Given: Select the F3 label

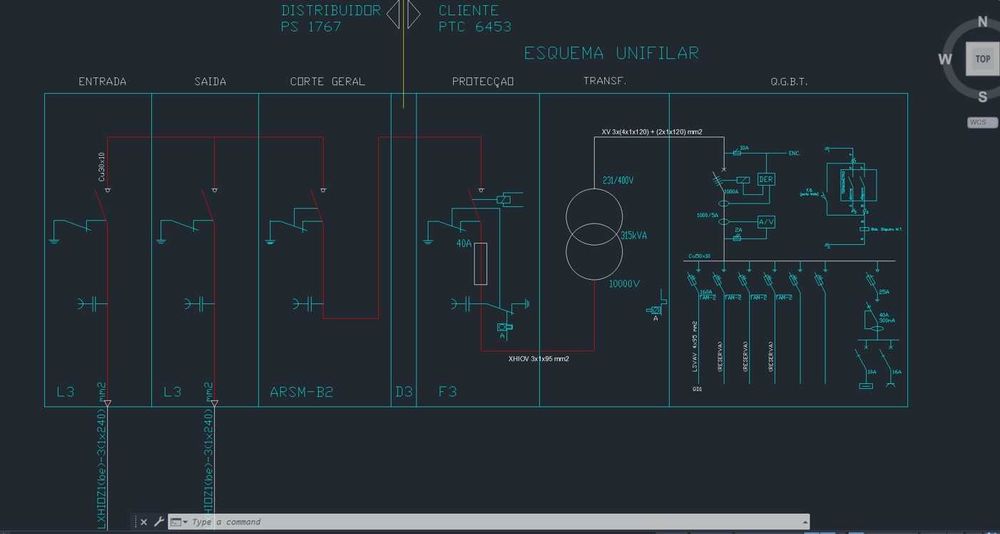Looking at the screenshot, I should 448,392.
